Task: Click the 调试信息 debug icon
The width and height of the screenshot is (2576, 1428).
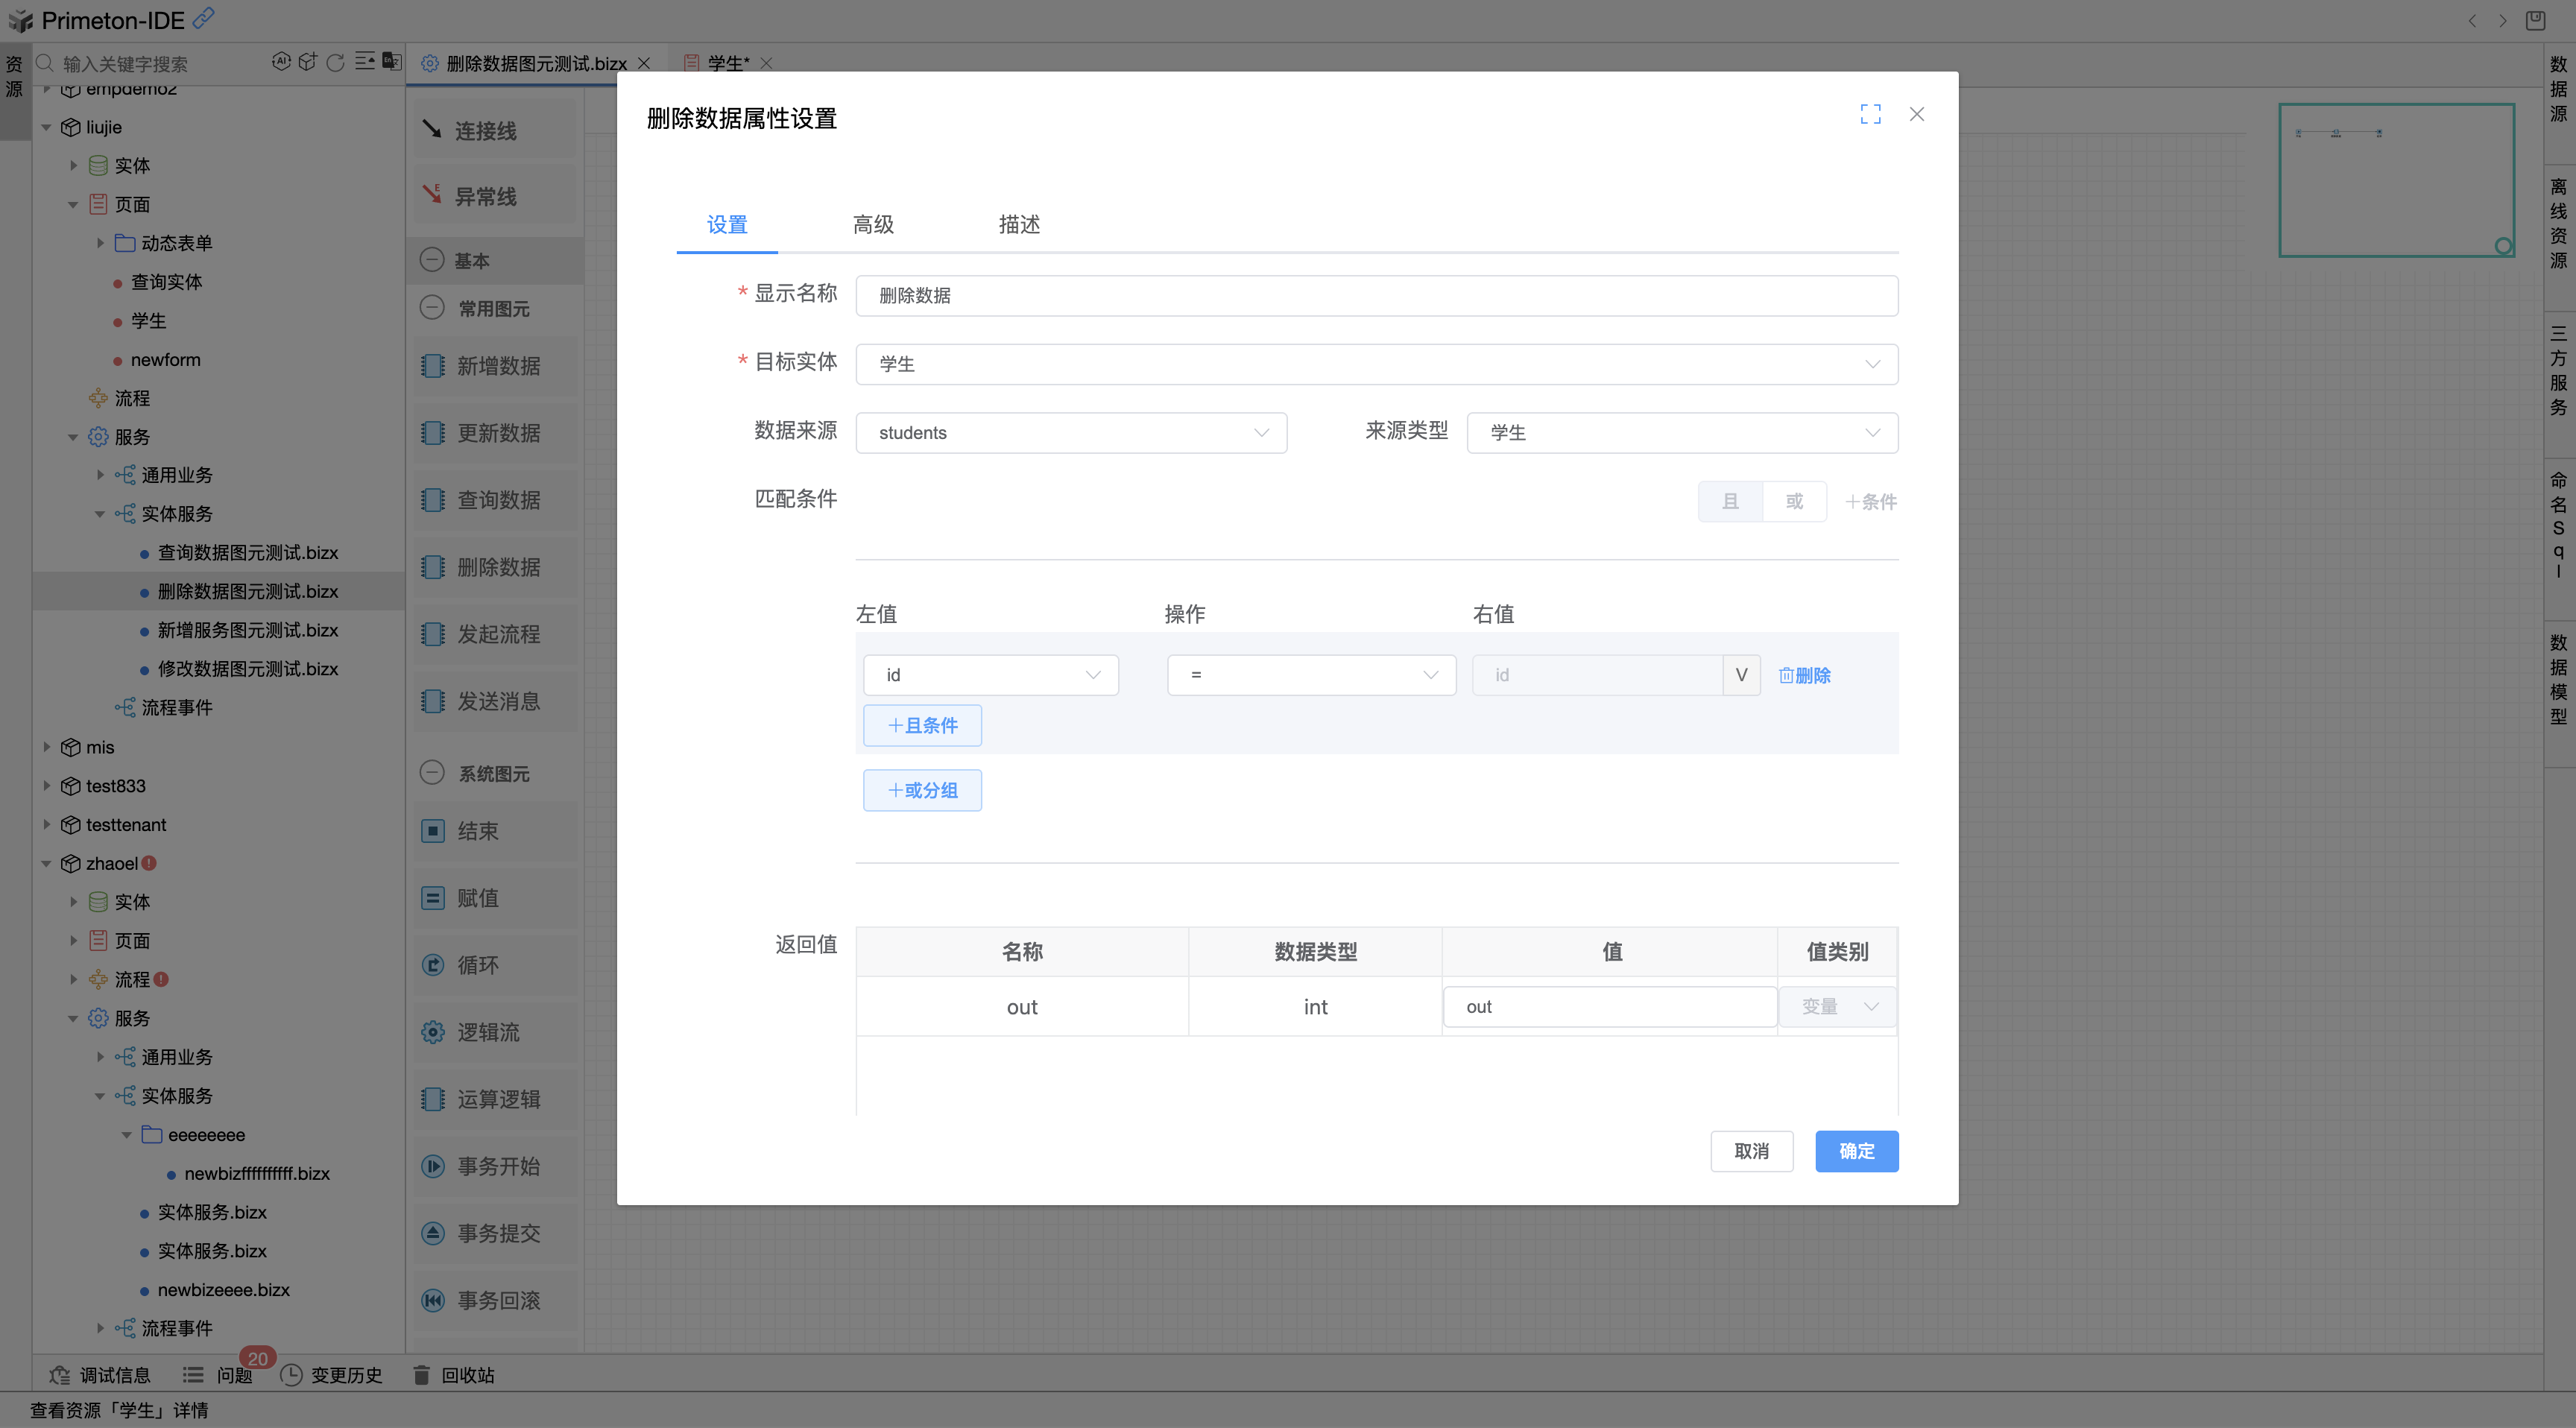Action: (x=60, y=1375)
